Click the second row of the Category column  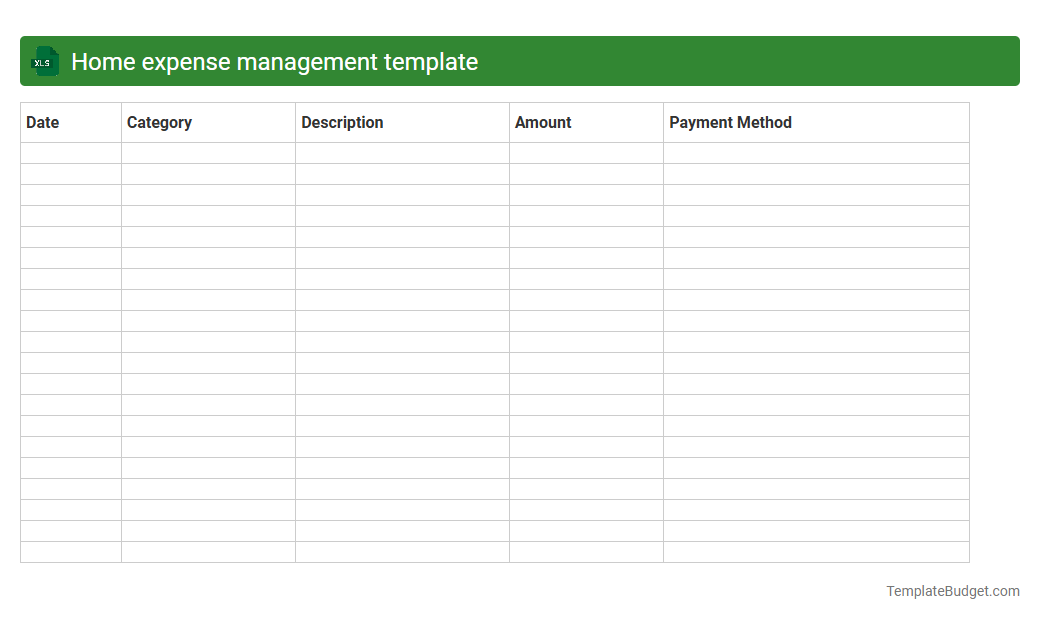[x=207, y=172]
